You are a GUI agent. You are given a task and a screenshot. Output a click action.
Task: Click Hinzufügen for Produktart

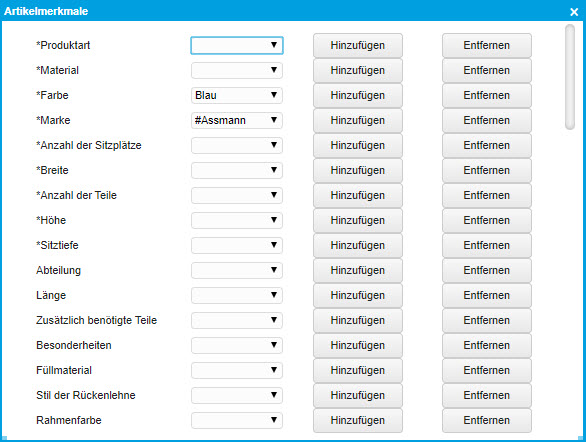click(x=358, y=45)
